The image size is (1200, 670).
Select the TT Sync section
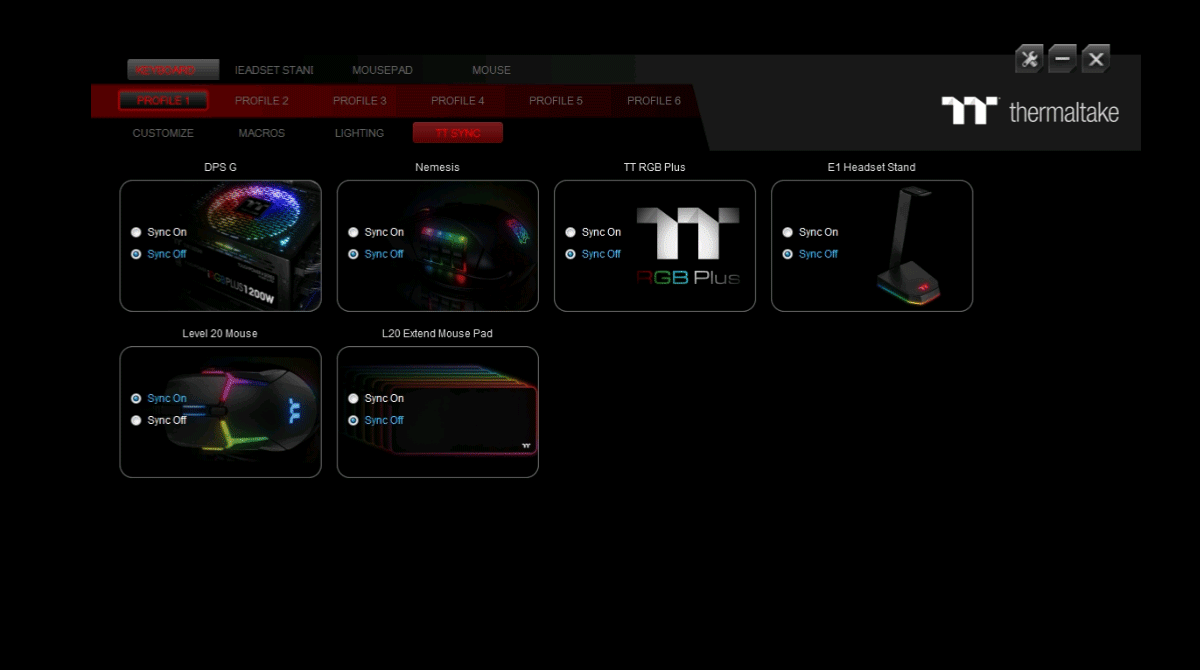coord(458,133)
